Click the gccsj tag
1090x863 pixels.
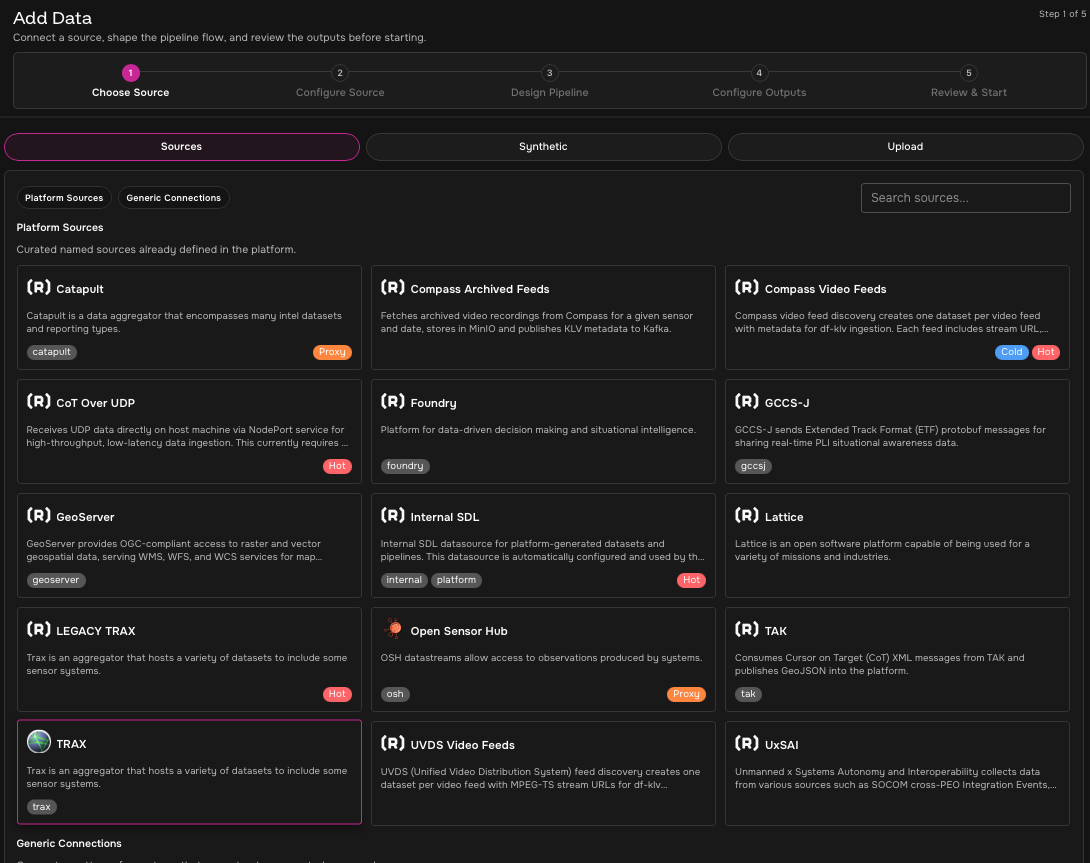click(x=754, y=466)
